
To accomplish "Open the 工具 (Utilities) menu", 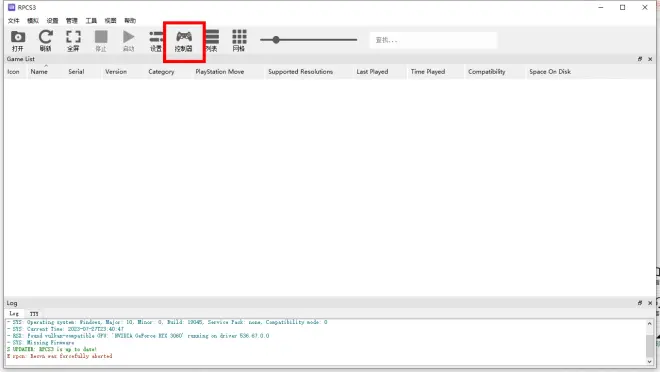I will point(91,21).
